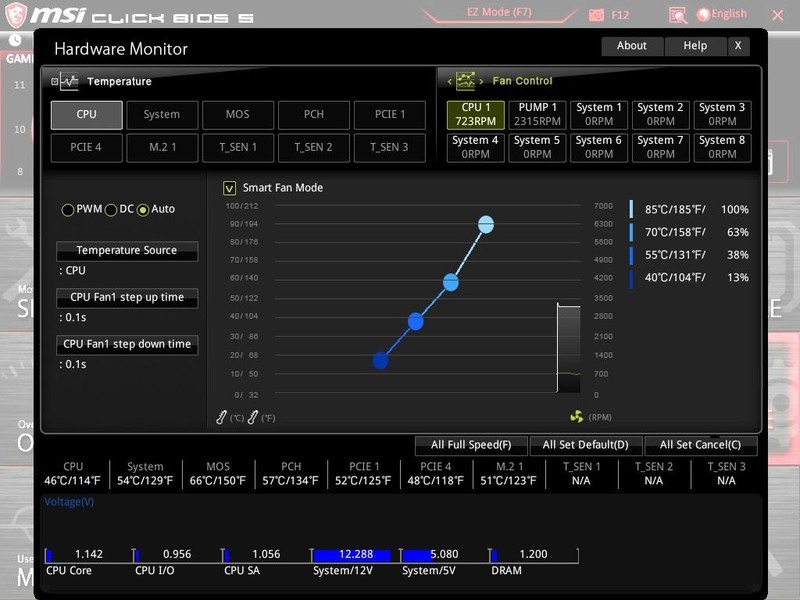Close Hardware Monitor with the X button

click(x=738, y=46)
